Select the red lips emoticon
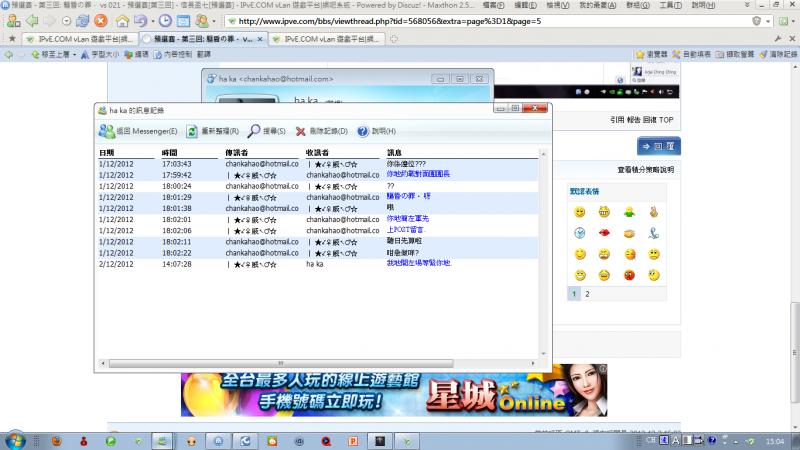Image resolution: width=800 pixels, height=450 pixels. 604,233
